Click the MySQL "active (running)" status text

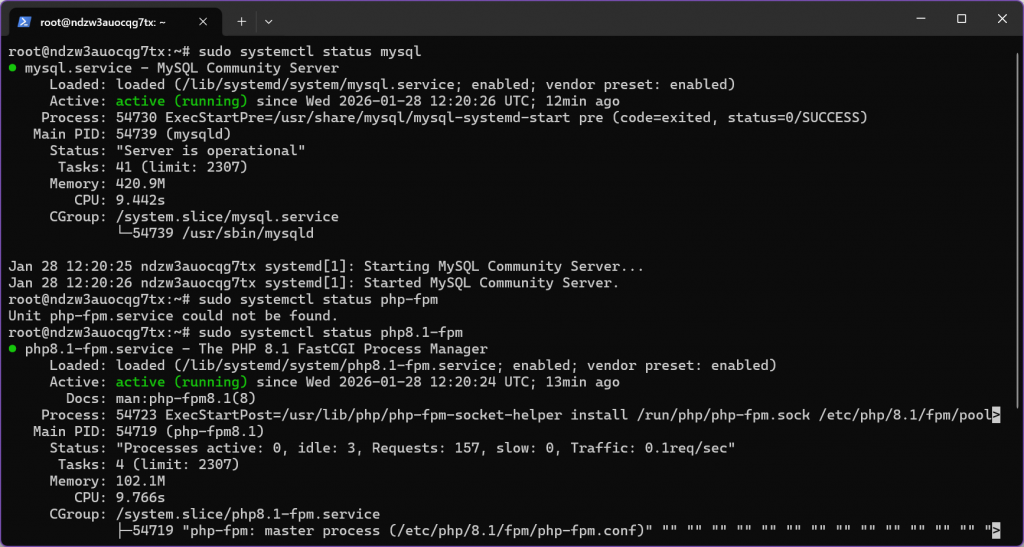(x=181, y=101)
